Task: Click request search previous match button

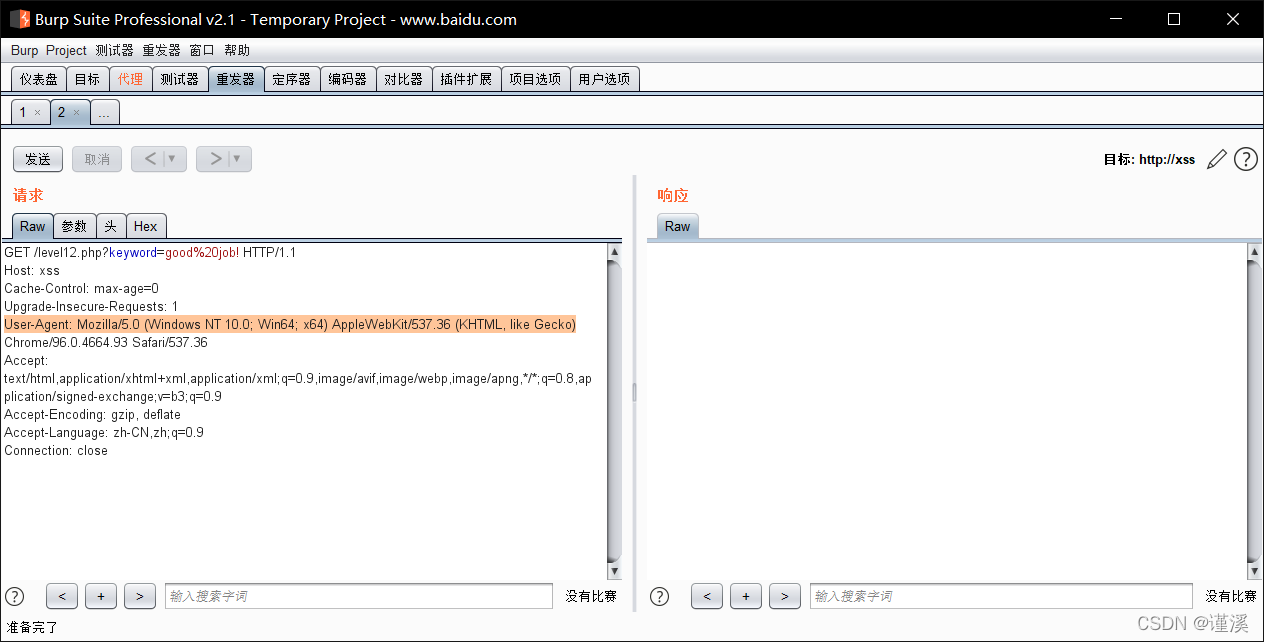Action: tap(62, 596)
